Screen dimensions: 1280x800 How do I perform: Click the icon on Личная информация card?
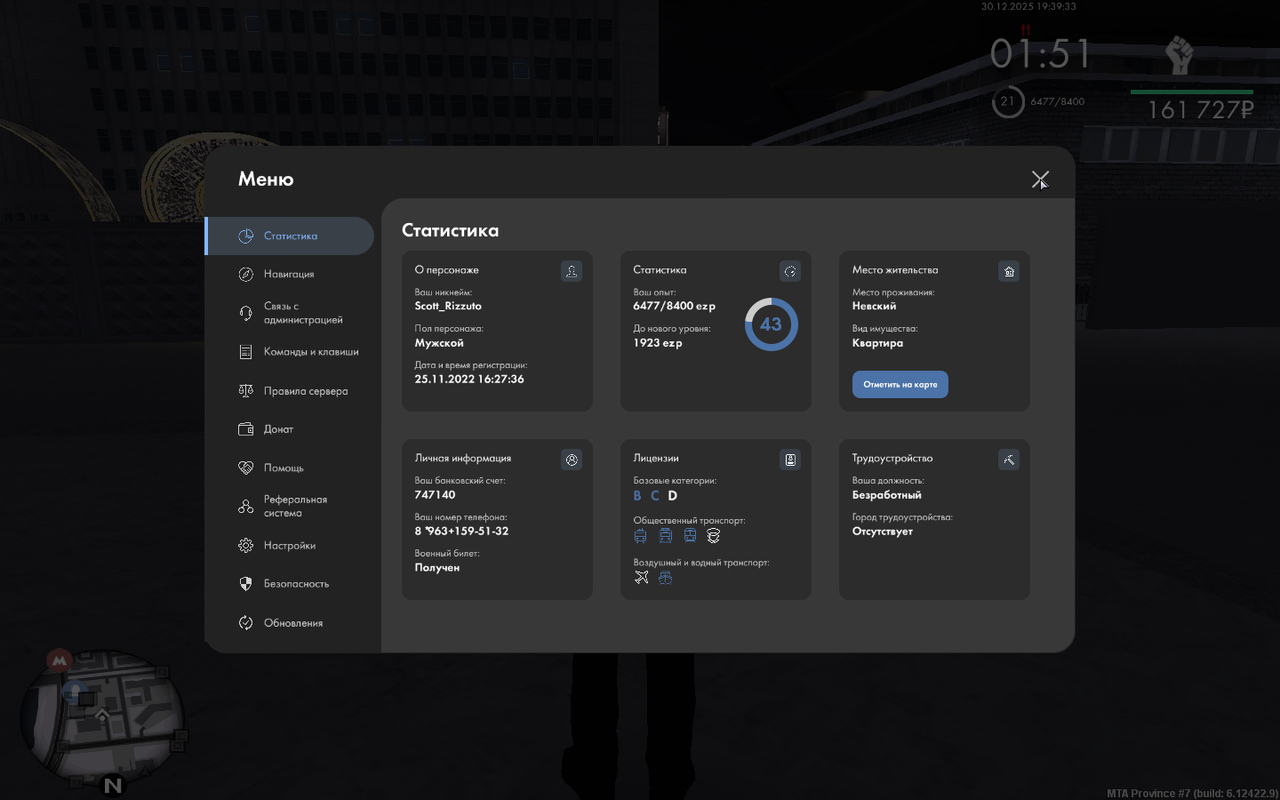571,460
